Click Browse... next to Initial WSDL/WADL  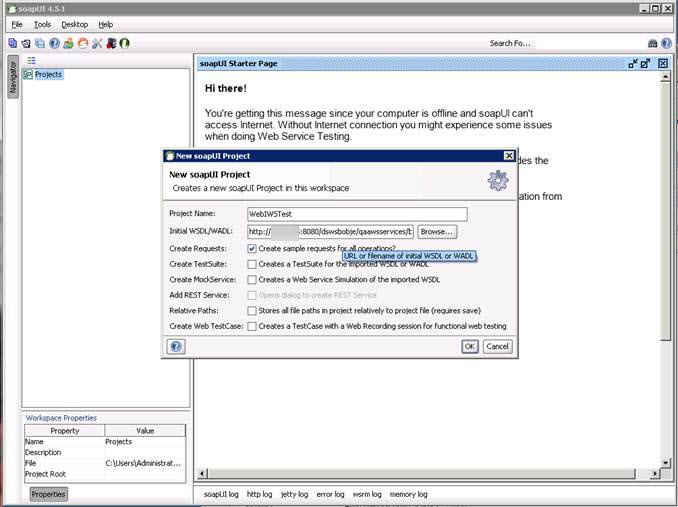[x=437, y=232]
